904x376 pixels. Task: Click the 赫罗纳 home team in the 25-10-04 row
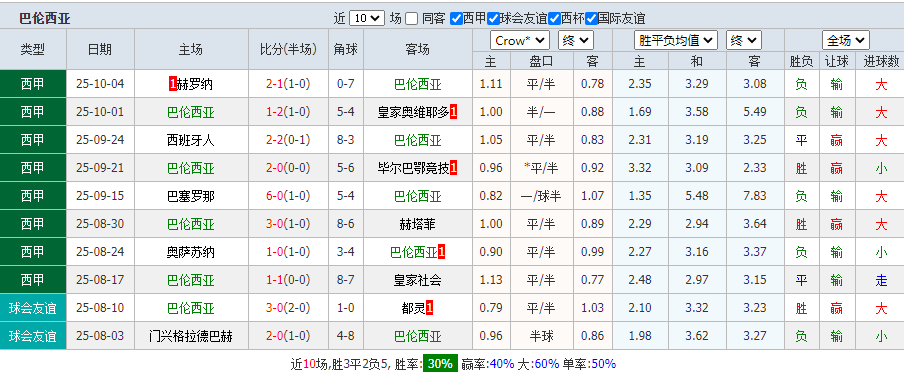point(195,84)
